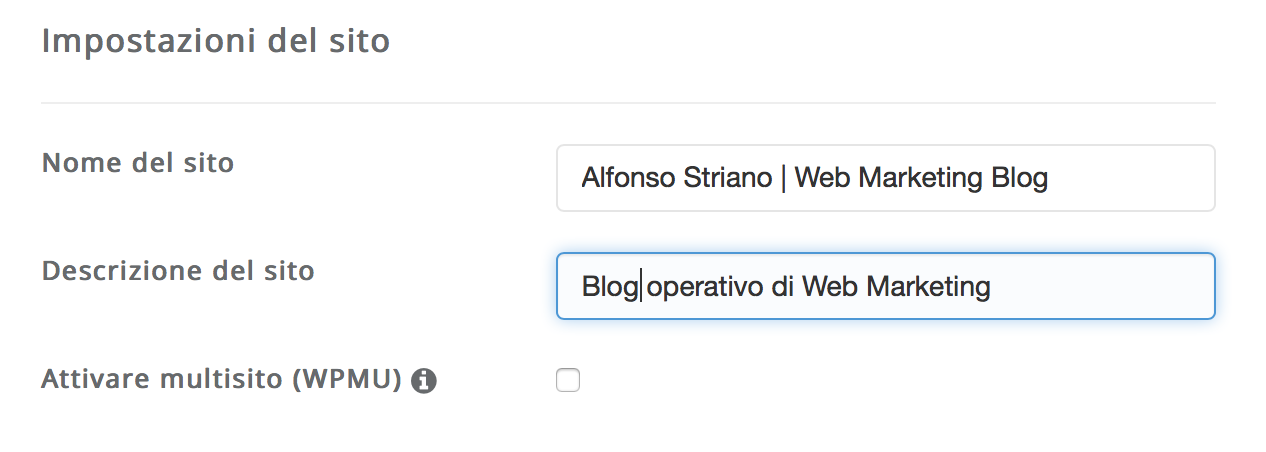Click the "Descrizione del sito" label

(x=178, y=270)
